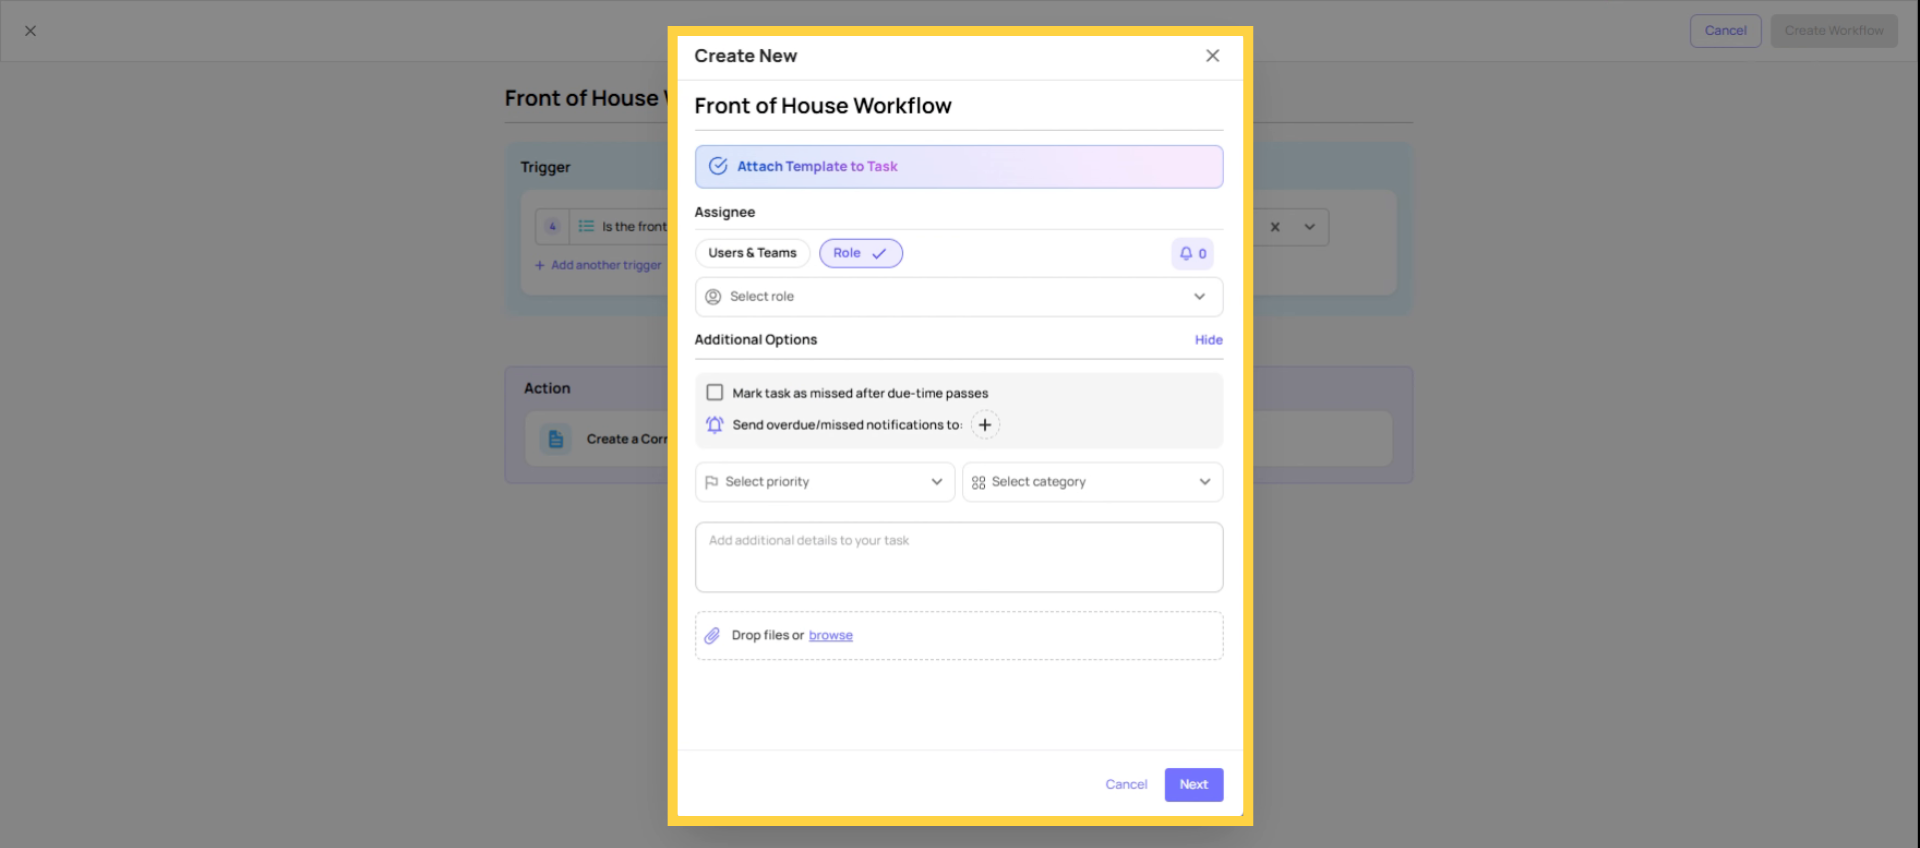Open the Select role dropdown
1920x848 pixels.
[x=958, y=297]
